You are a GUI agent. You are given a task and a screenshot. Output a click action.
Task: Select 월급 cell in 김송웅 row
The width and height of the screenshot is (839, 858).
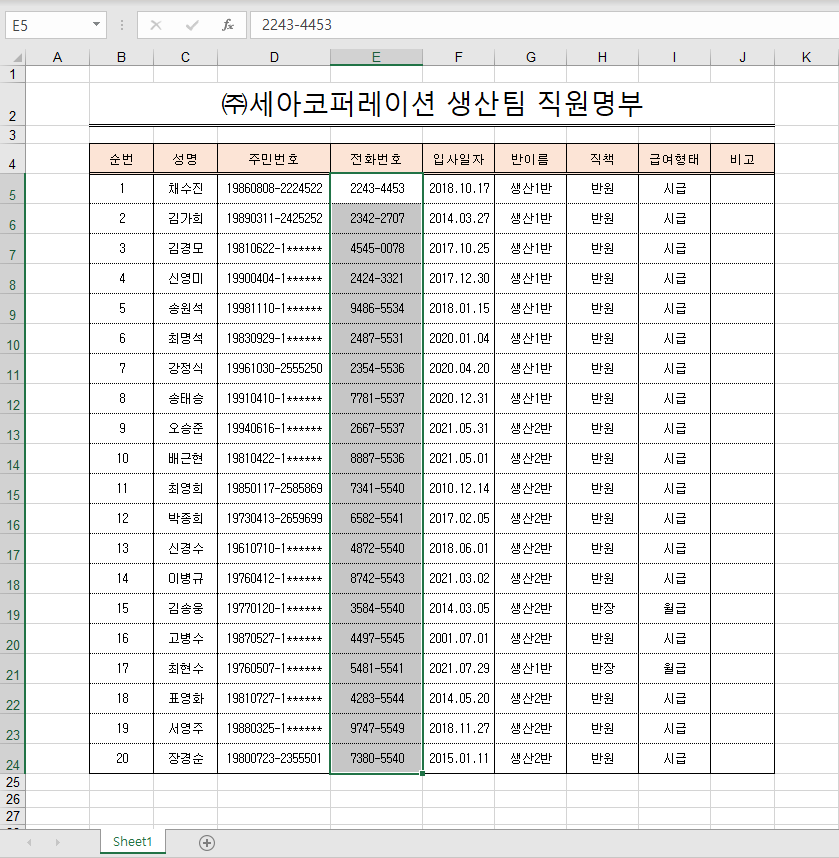674,608
